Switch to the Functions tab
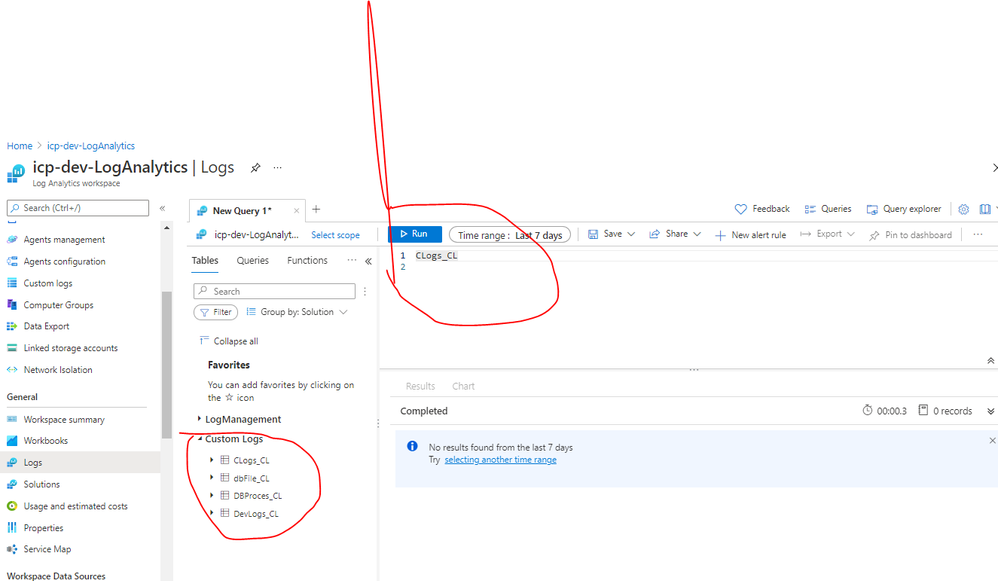Image resolution: width=998 pixels, height=581 pixels. [x=307, y=260]
